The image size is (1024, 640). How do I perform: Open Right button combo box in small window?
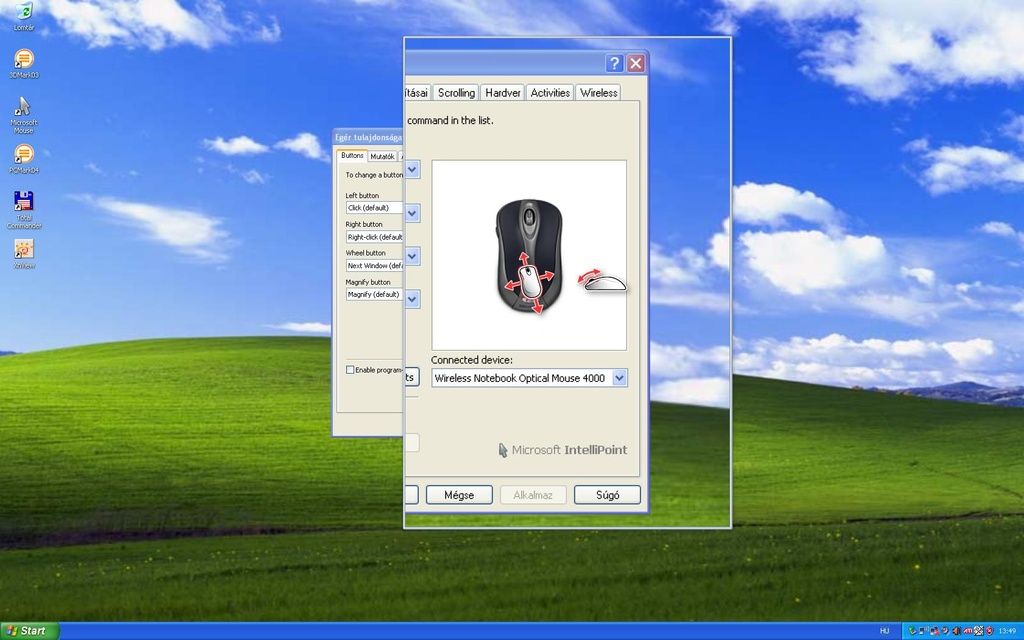(375, 237)
